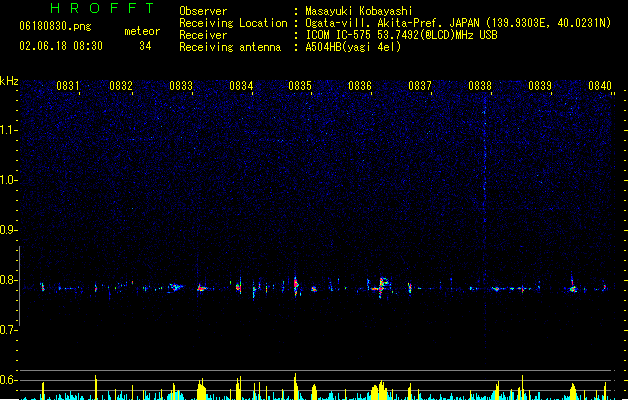The height and width of the screenshot is (400, 629).
Task: Click the 0834 time marker
Action: pos(241,86)
